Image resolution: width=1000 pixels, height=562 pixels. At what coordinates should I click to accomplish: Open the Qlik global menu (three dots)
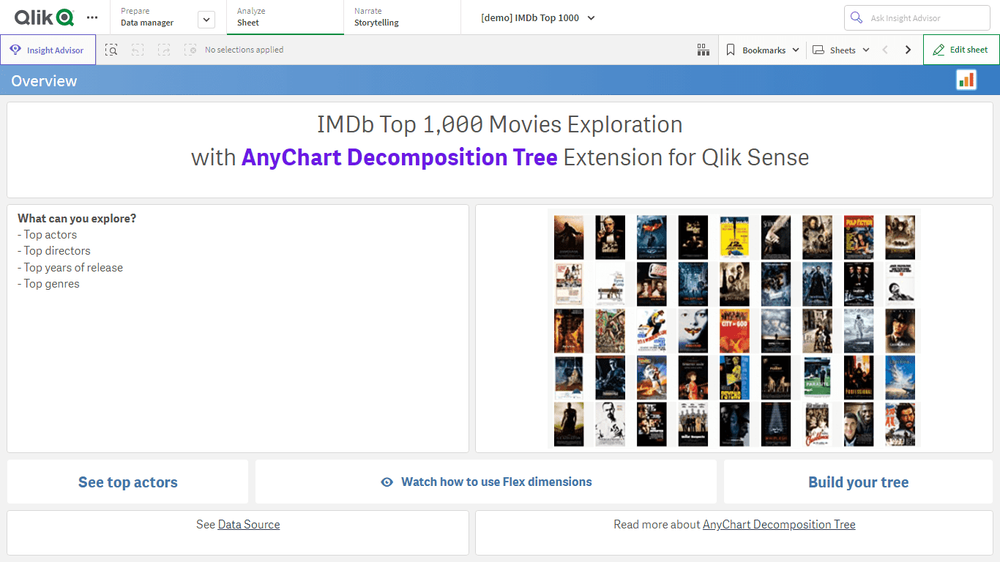(x=92, y=18)
